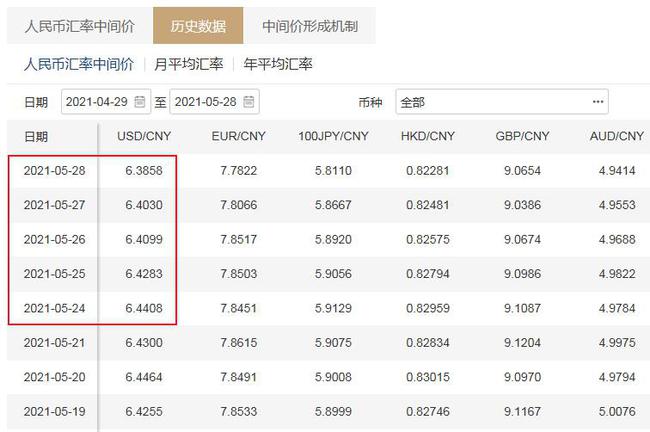This screenshot has width=650, height=432.
Task: Click 100JPY/CNY value 5.8999
Action: 333,411
